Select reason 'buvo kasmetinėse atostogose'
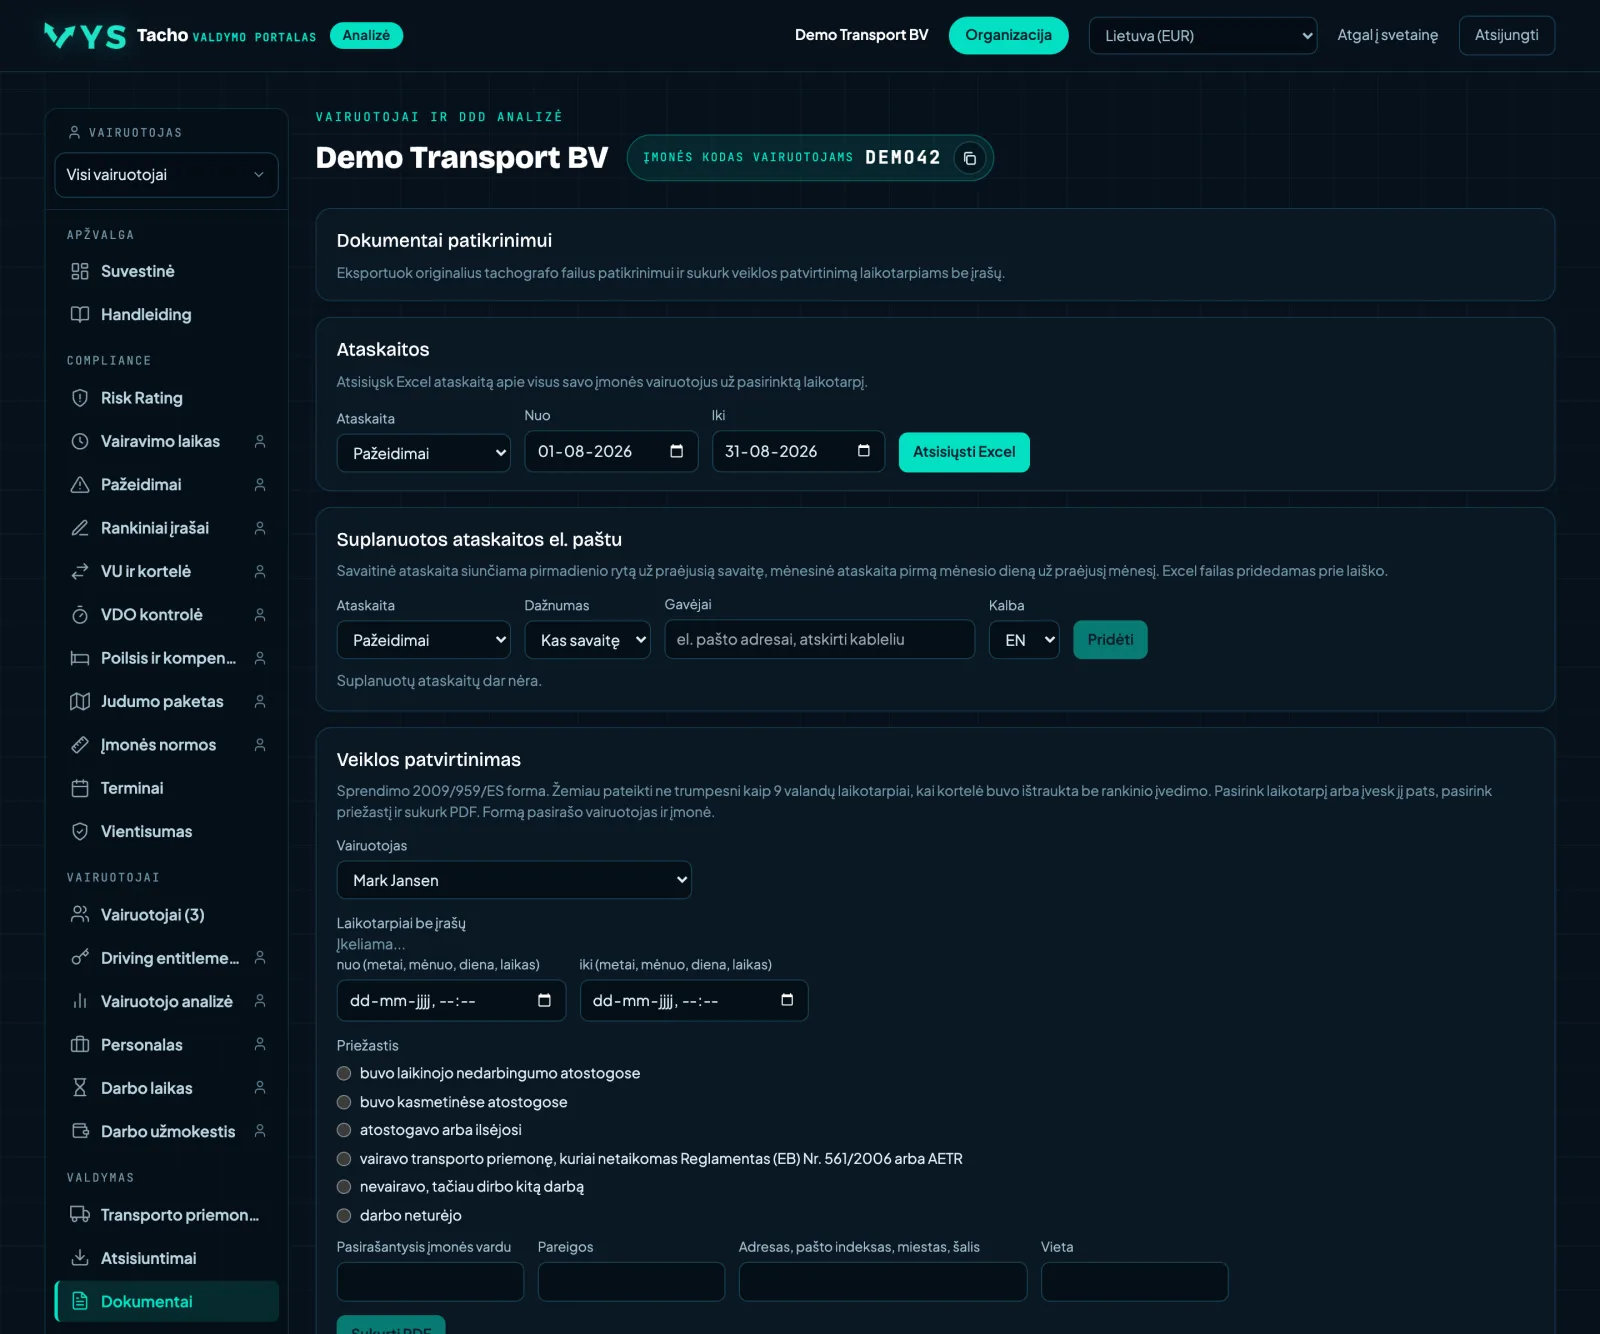This screenshot has width=1600, height=1334. [x=344, y=1102]
